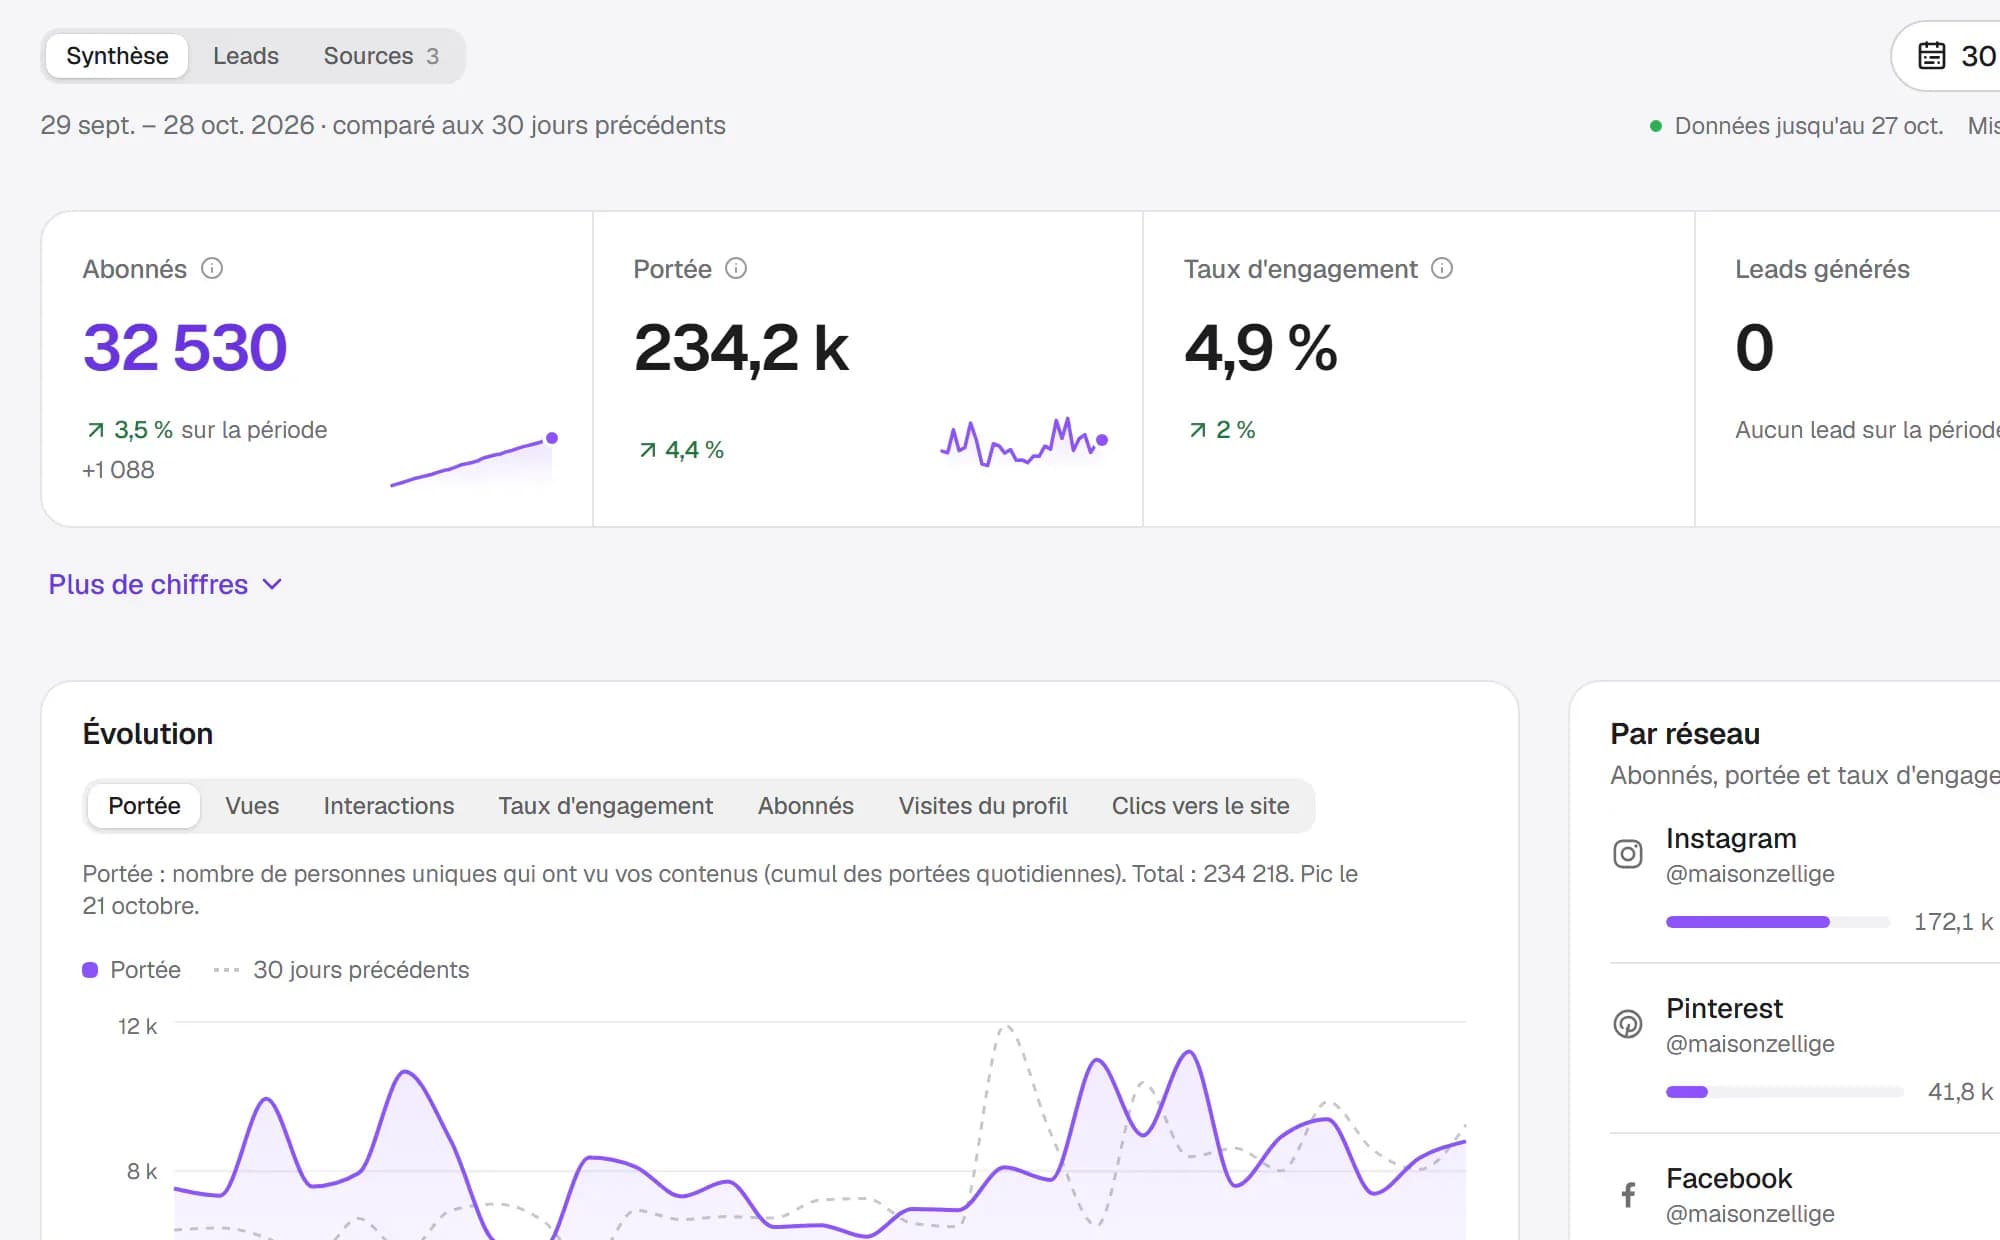This screenshot has height=1240, width=2000.
Task: Show Interactions in the Évolution chart
Action: 389,806
